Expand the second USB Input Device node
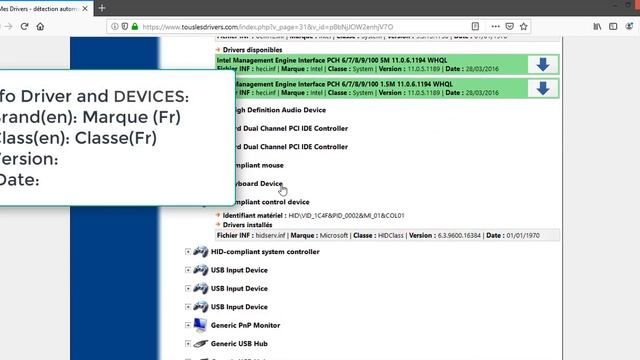The width and height of the screenshot is (640, 360). point(188,289)
